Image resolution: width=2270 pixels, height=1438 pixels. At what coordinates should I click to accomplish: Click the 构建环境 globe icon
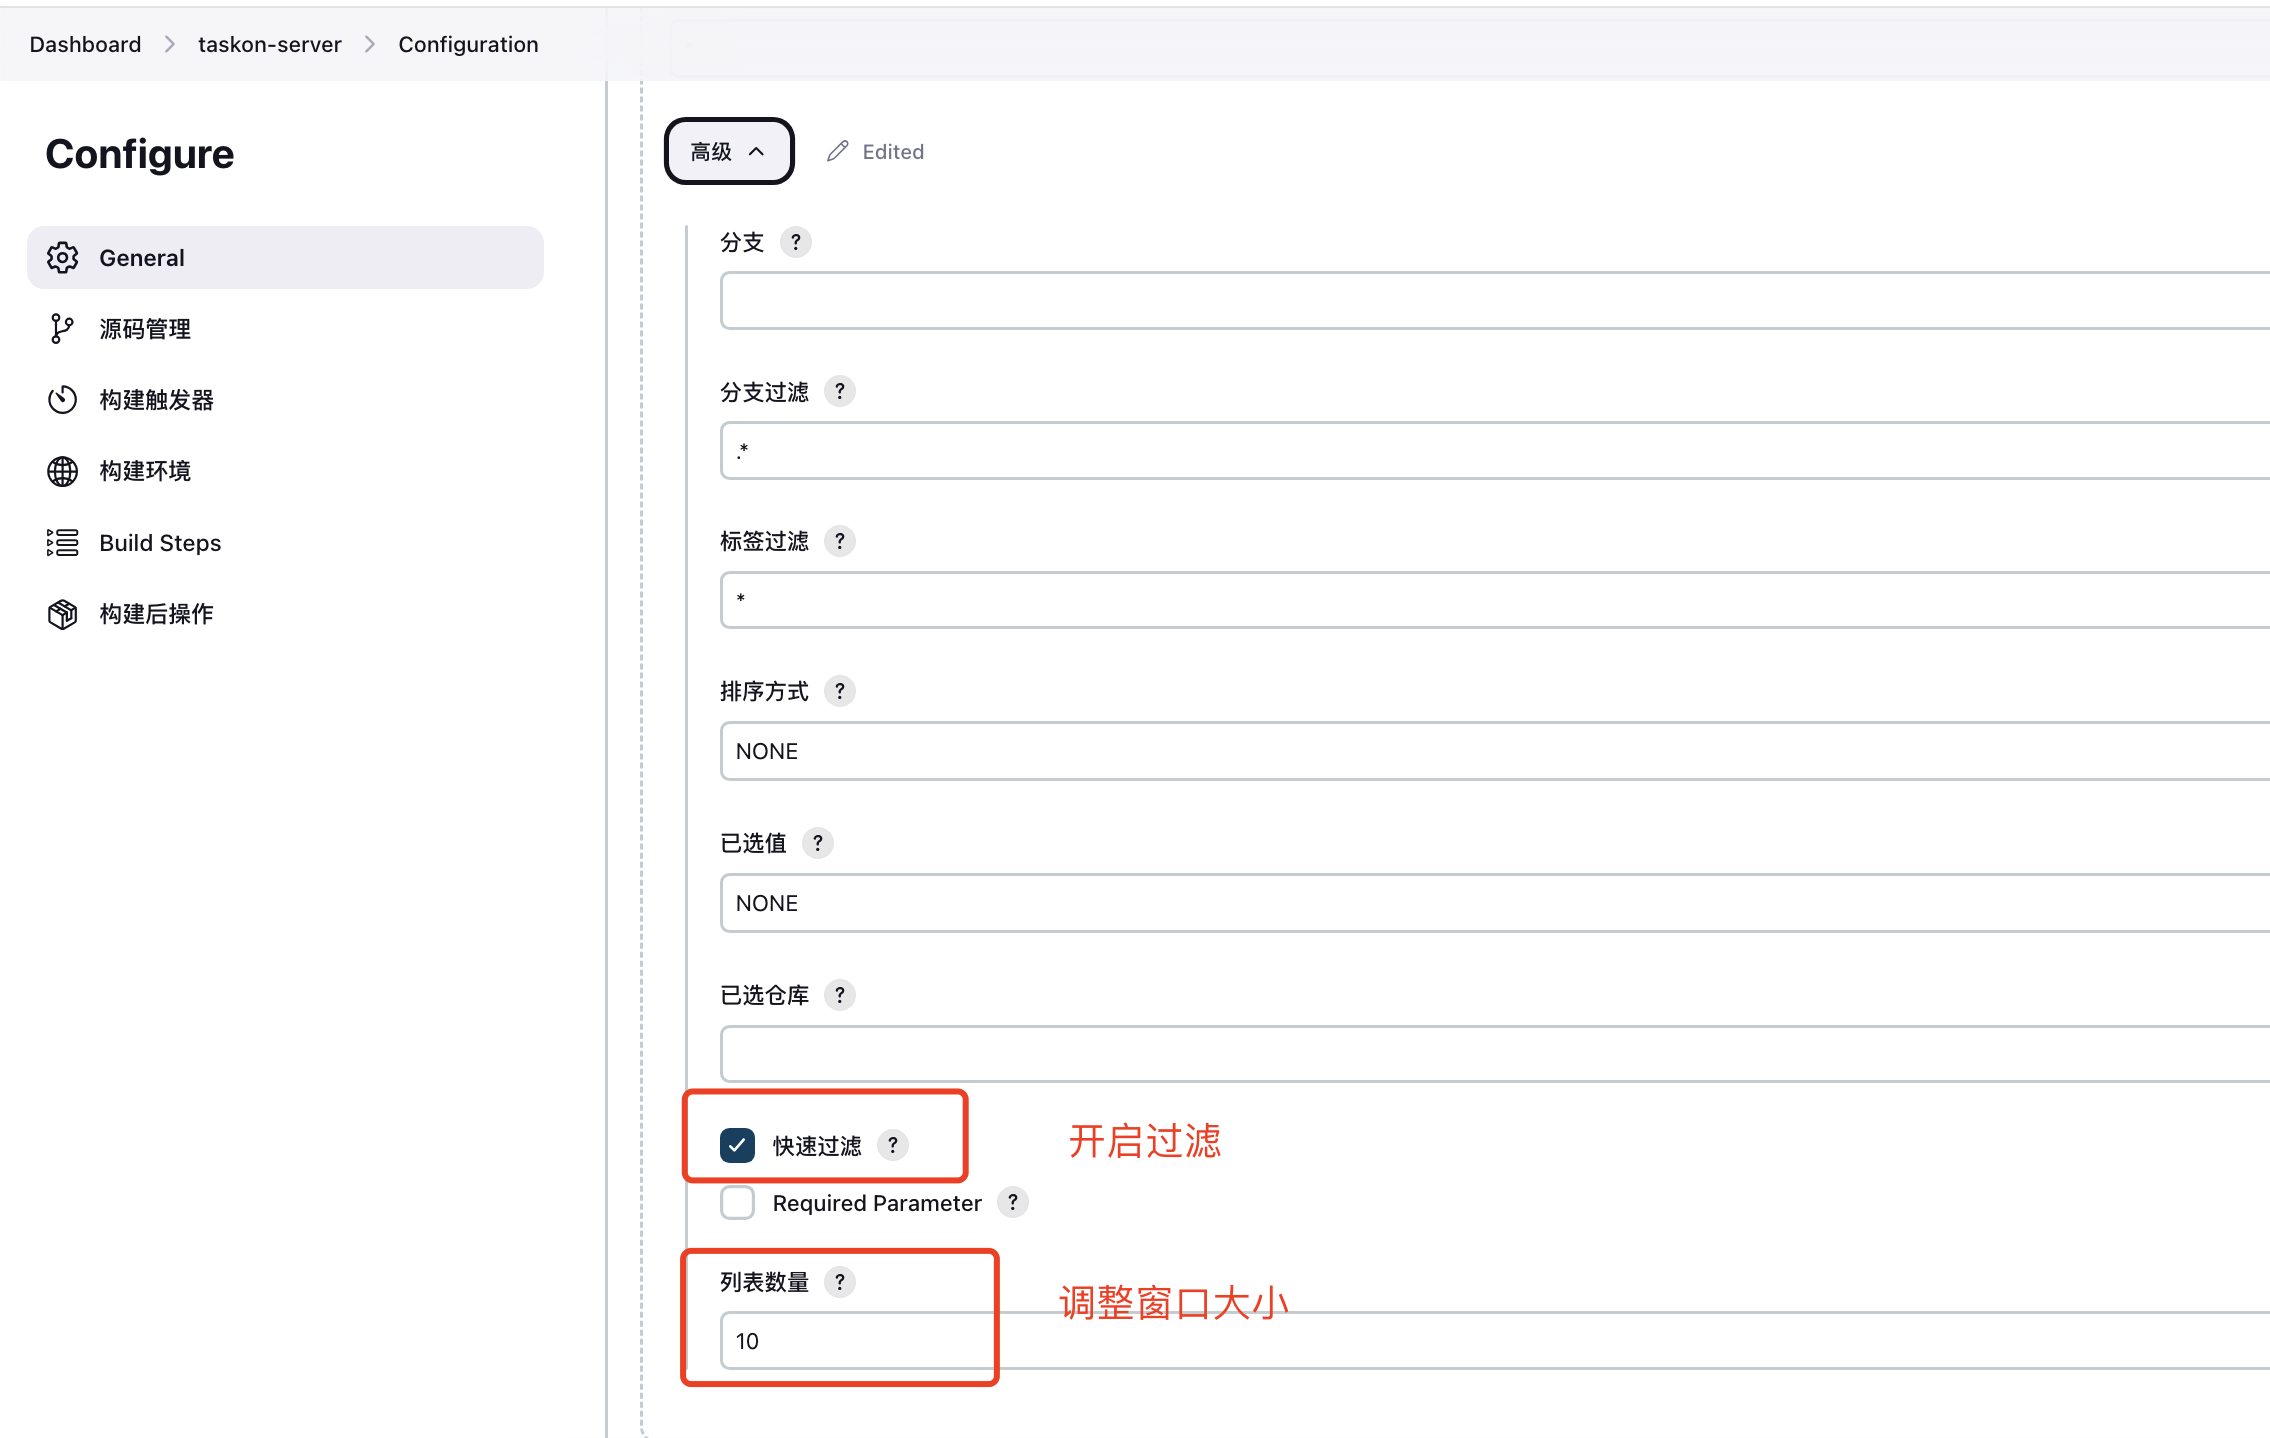(62, 471)
